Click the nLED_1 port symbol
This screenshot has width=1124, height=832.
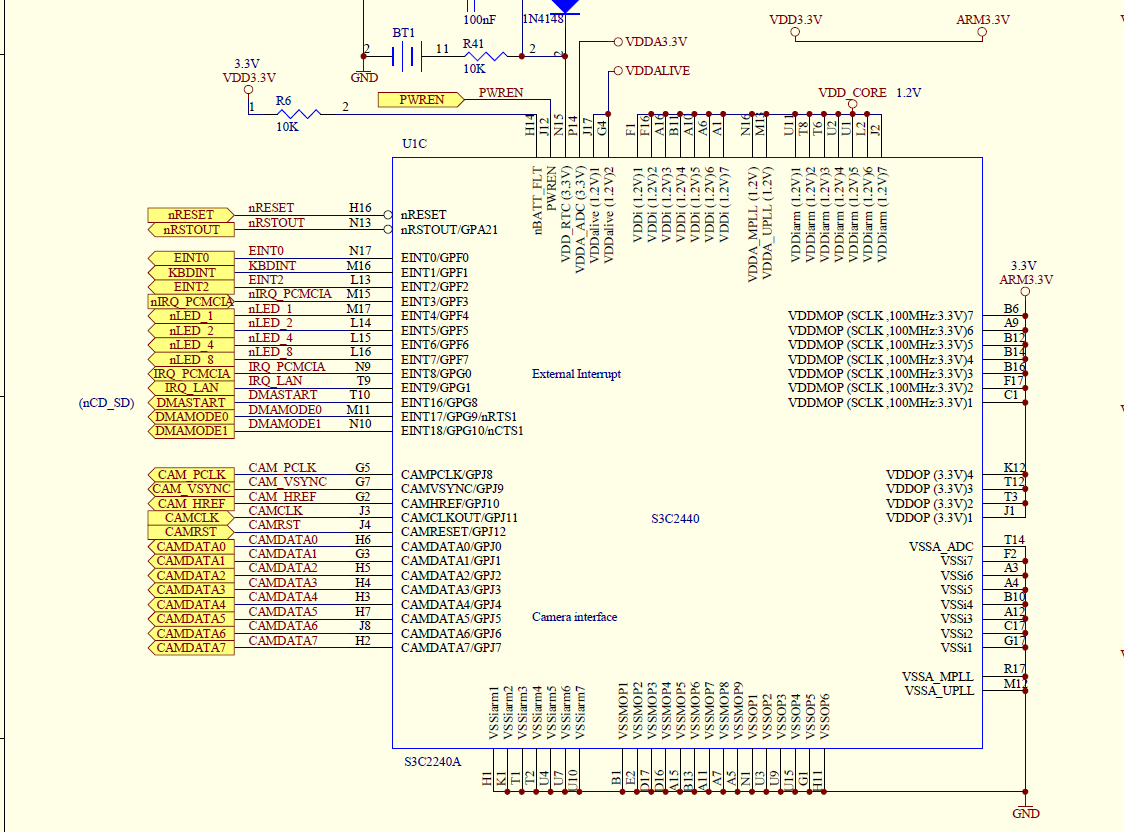point(191,316)
